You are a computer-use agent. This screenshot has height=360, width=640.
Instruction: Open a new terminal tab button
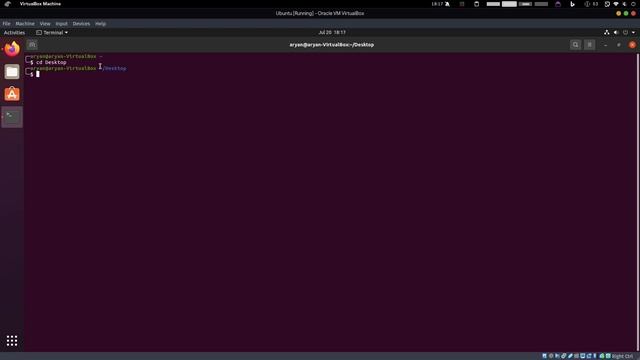(32, 44)
